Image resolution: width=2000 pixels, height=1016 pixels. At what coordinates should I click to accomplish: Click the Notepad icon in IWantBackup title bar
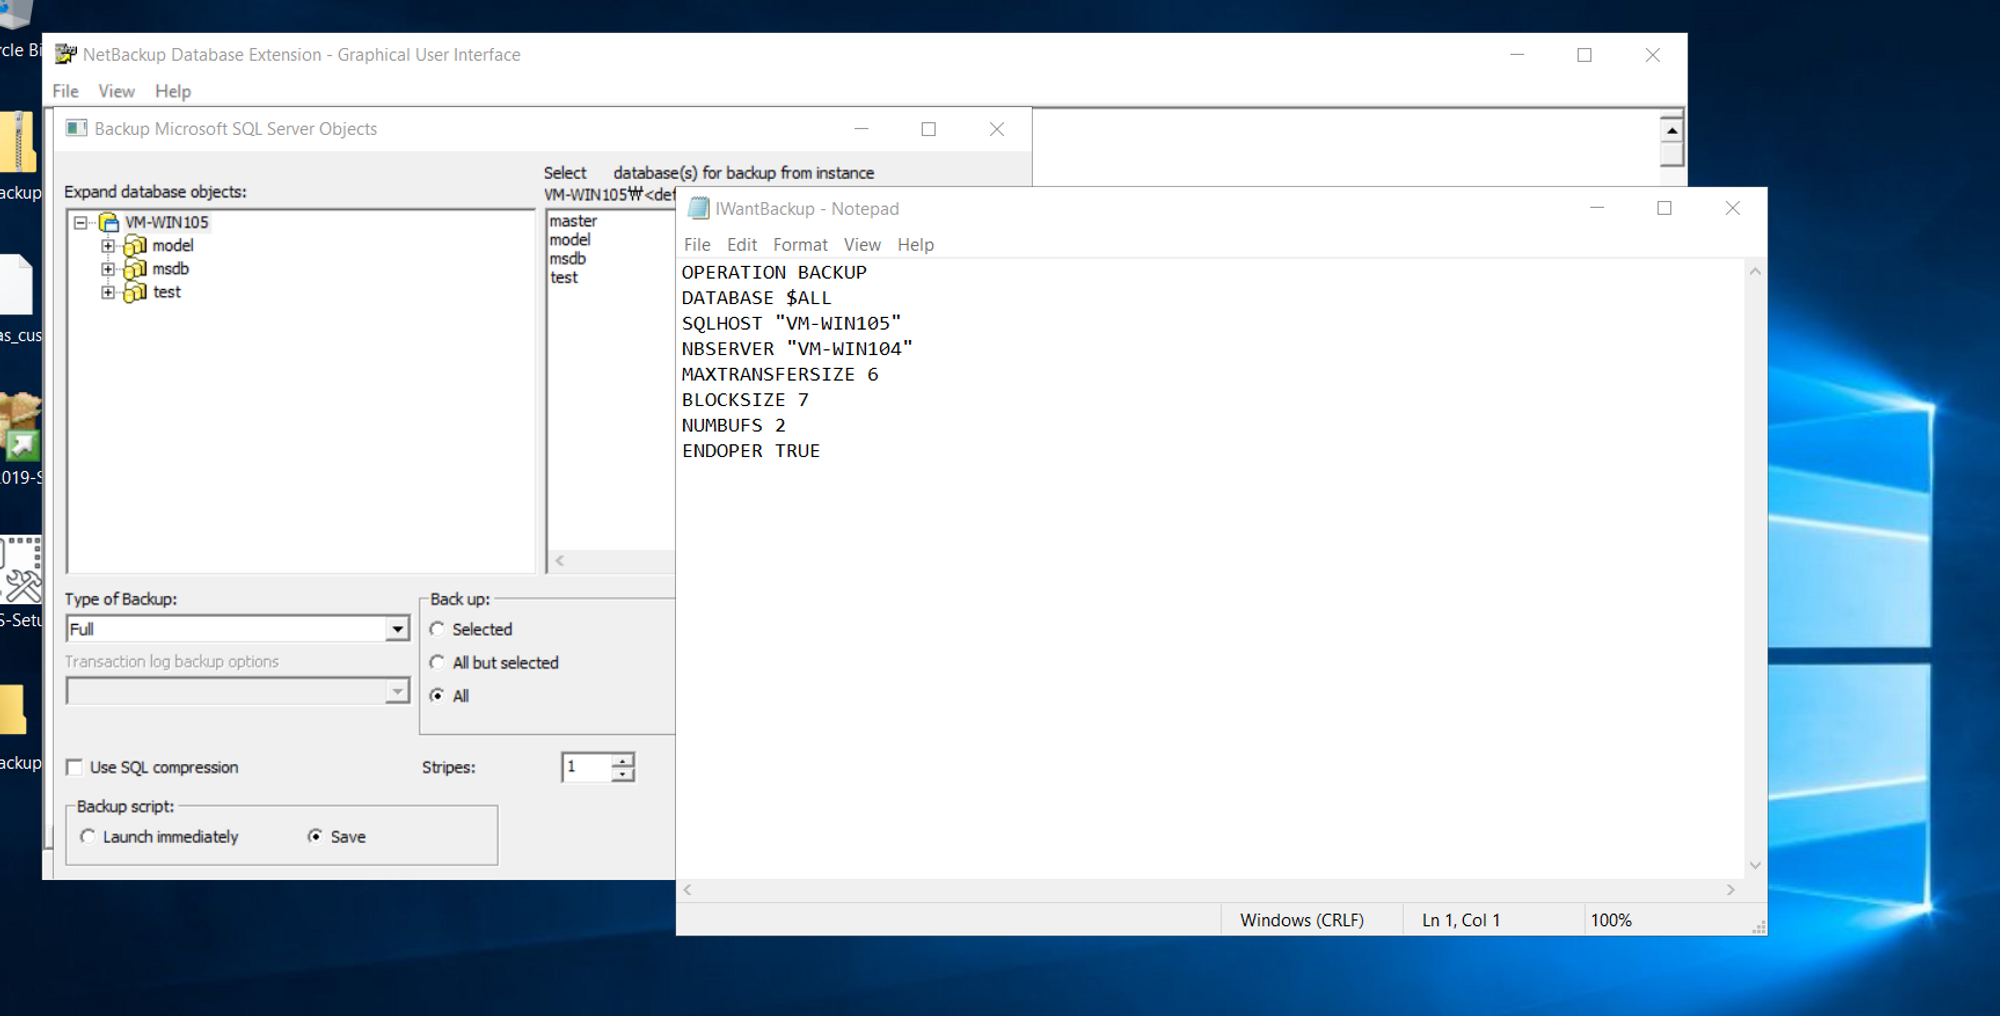(x=698, y=208)
